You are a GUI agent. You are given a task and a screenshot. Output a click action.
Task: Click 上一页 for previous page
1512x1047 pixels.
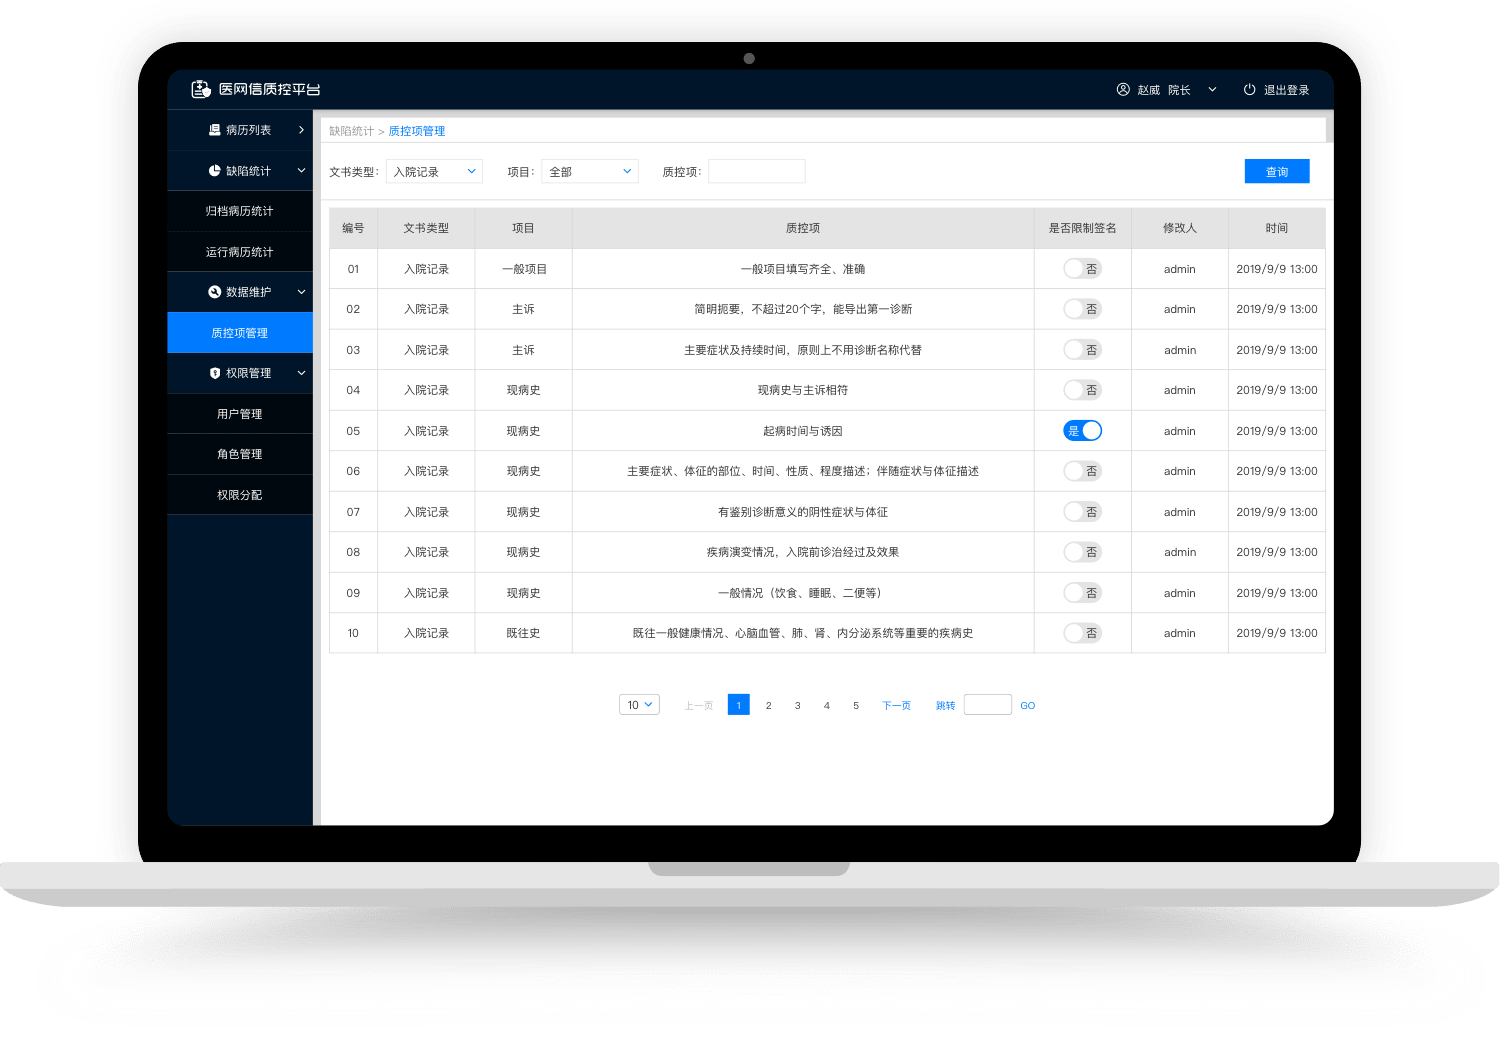pyautogui.click(x=698, y=706)
